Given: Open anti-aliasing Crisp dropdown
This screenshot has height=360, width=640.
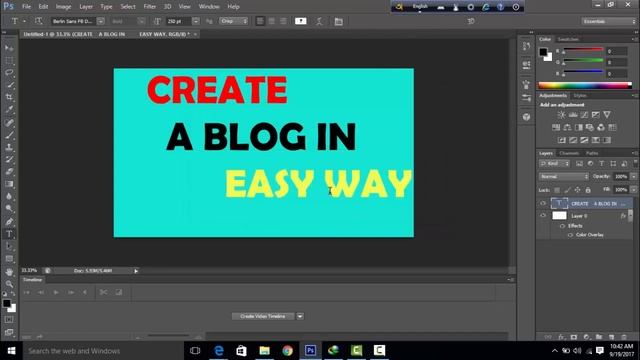Looking at the screenshot, I should [x=233, y=21].
